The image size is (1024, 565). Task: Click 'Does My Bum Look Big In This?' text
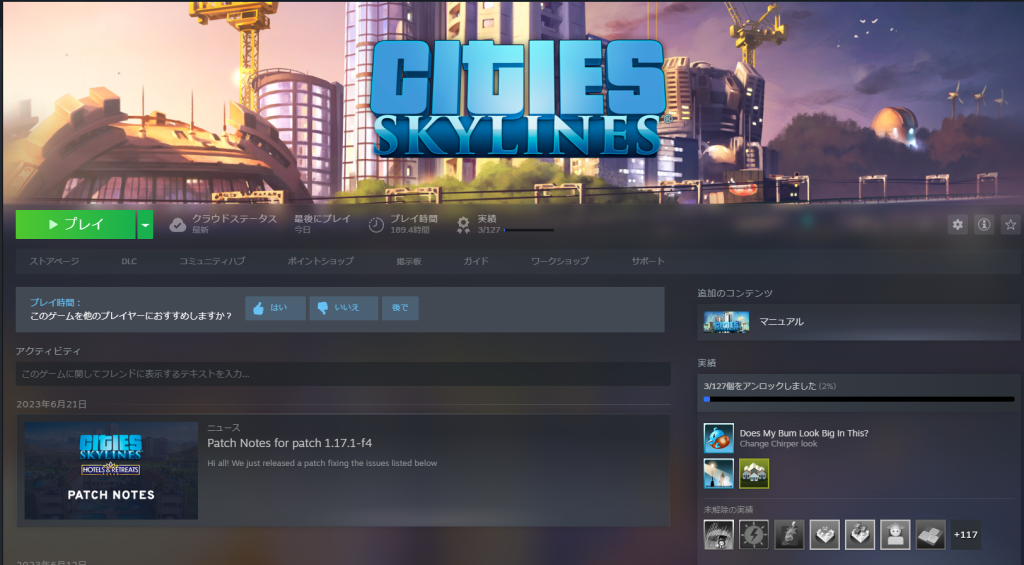[804, 433]
